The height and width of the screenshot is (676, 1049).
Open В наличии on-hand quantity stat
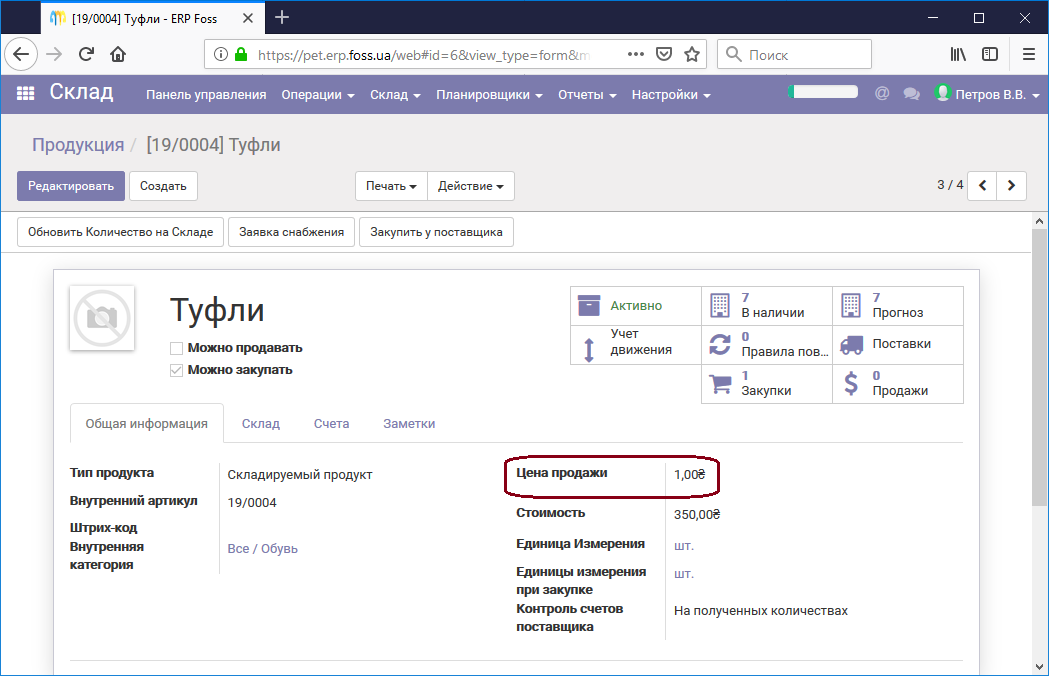click(767, 306)
